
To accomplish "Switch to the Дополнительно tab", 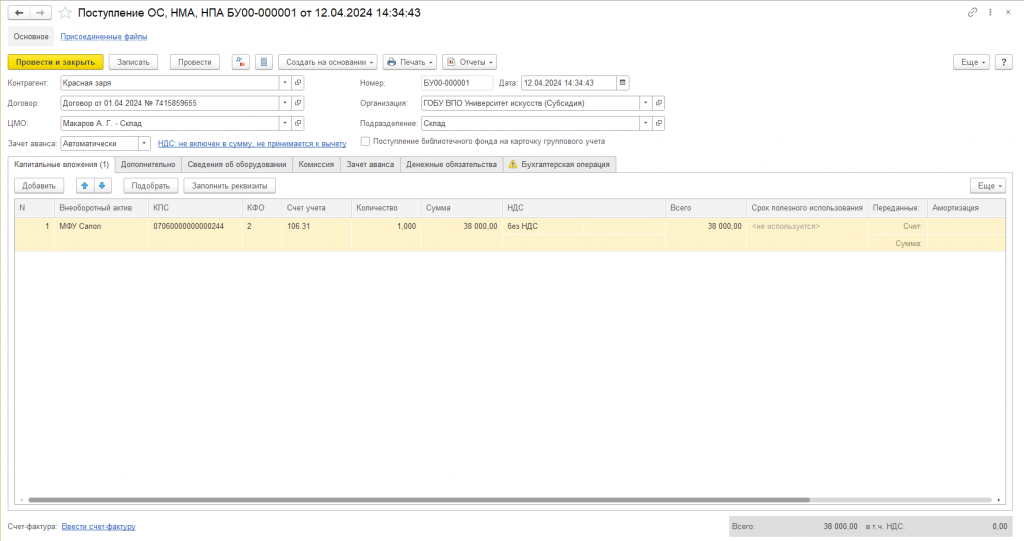I will tap(148, 165).
